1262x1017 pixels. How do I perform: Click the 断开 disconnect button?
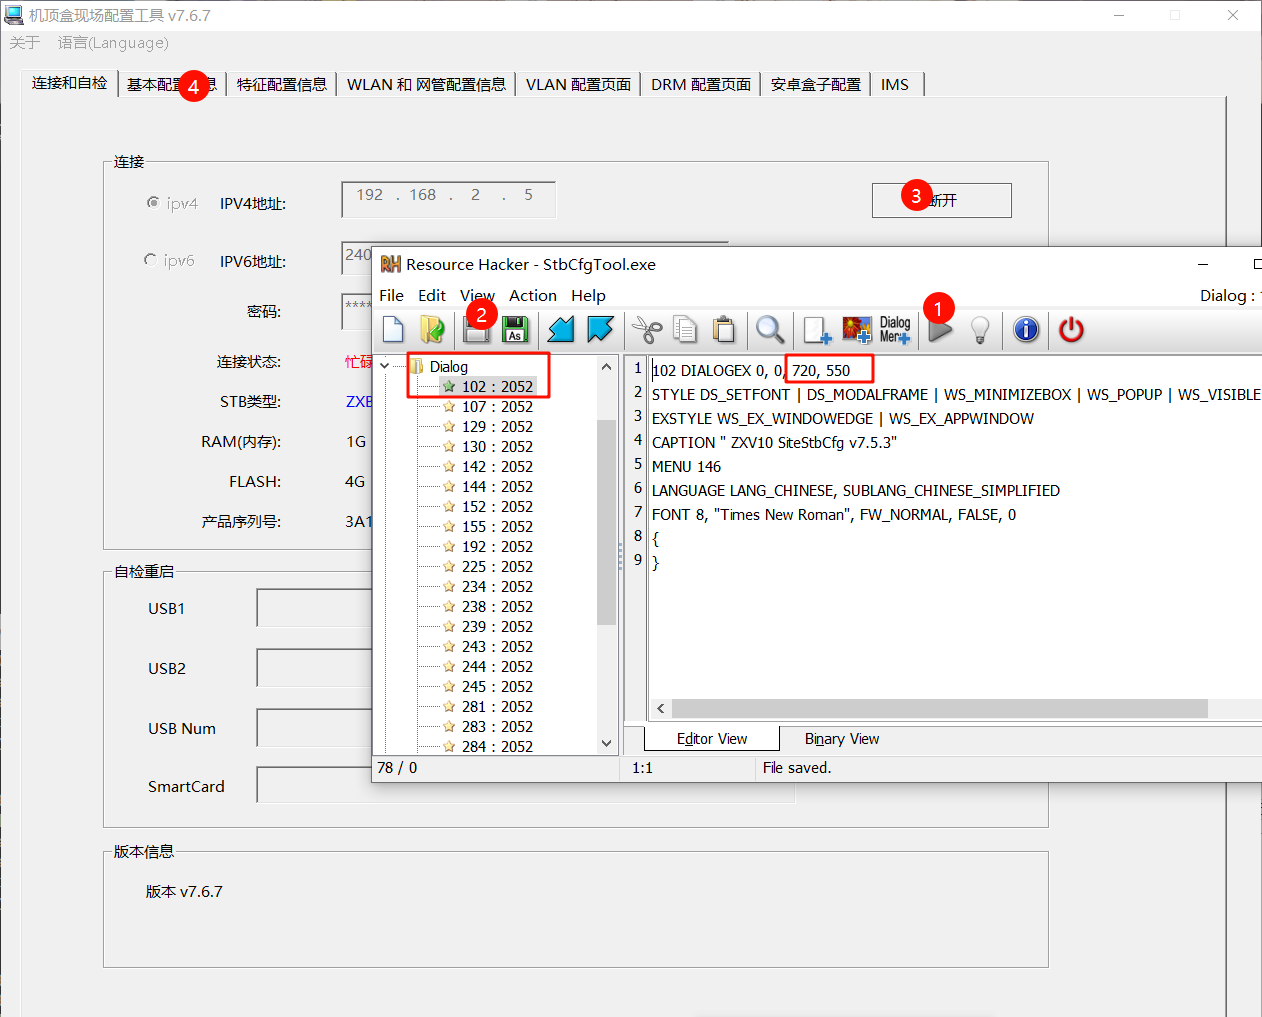941,200
